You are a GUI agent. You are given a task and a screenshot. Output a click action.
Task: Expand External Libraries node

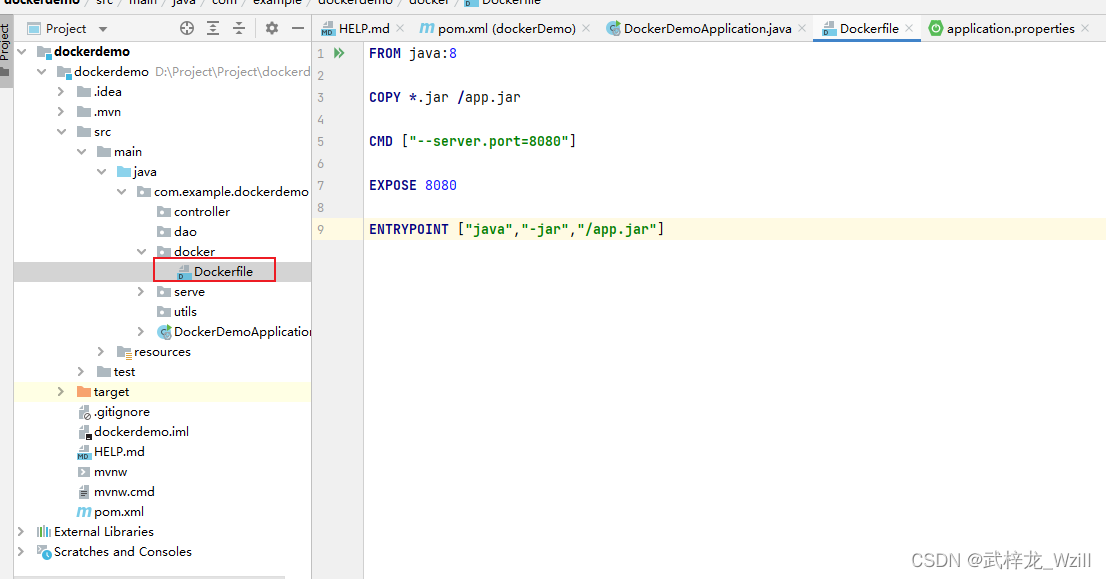[20, 532]
